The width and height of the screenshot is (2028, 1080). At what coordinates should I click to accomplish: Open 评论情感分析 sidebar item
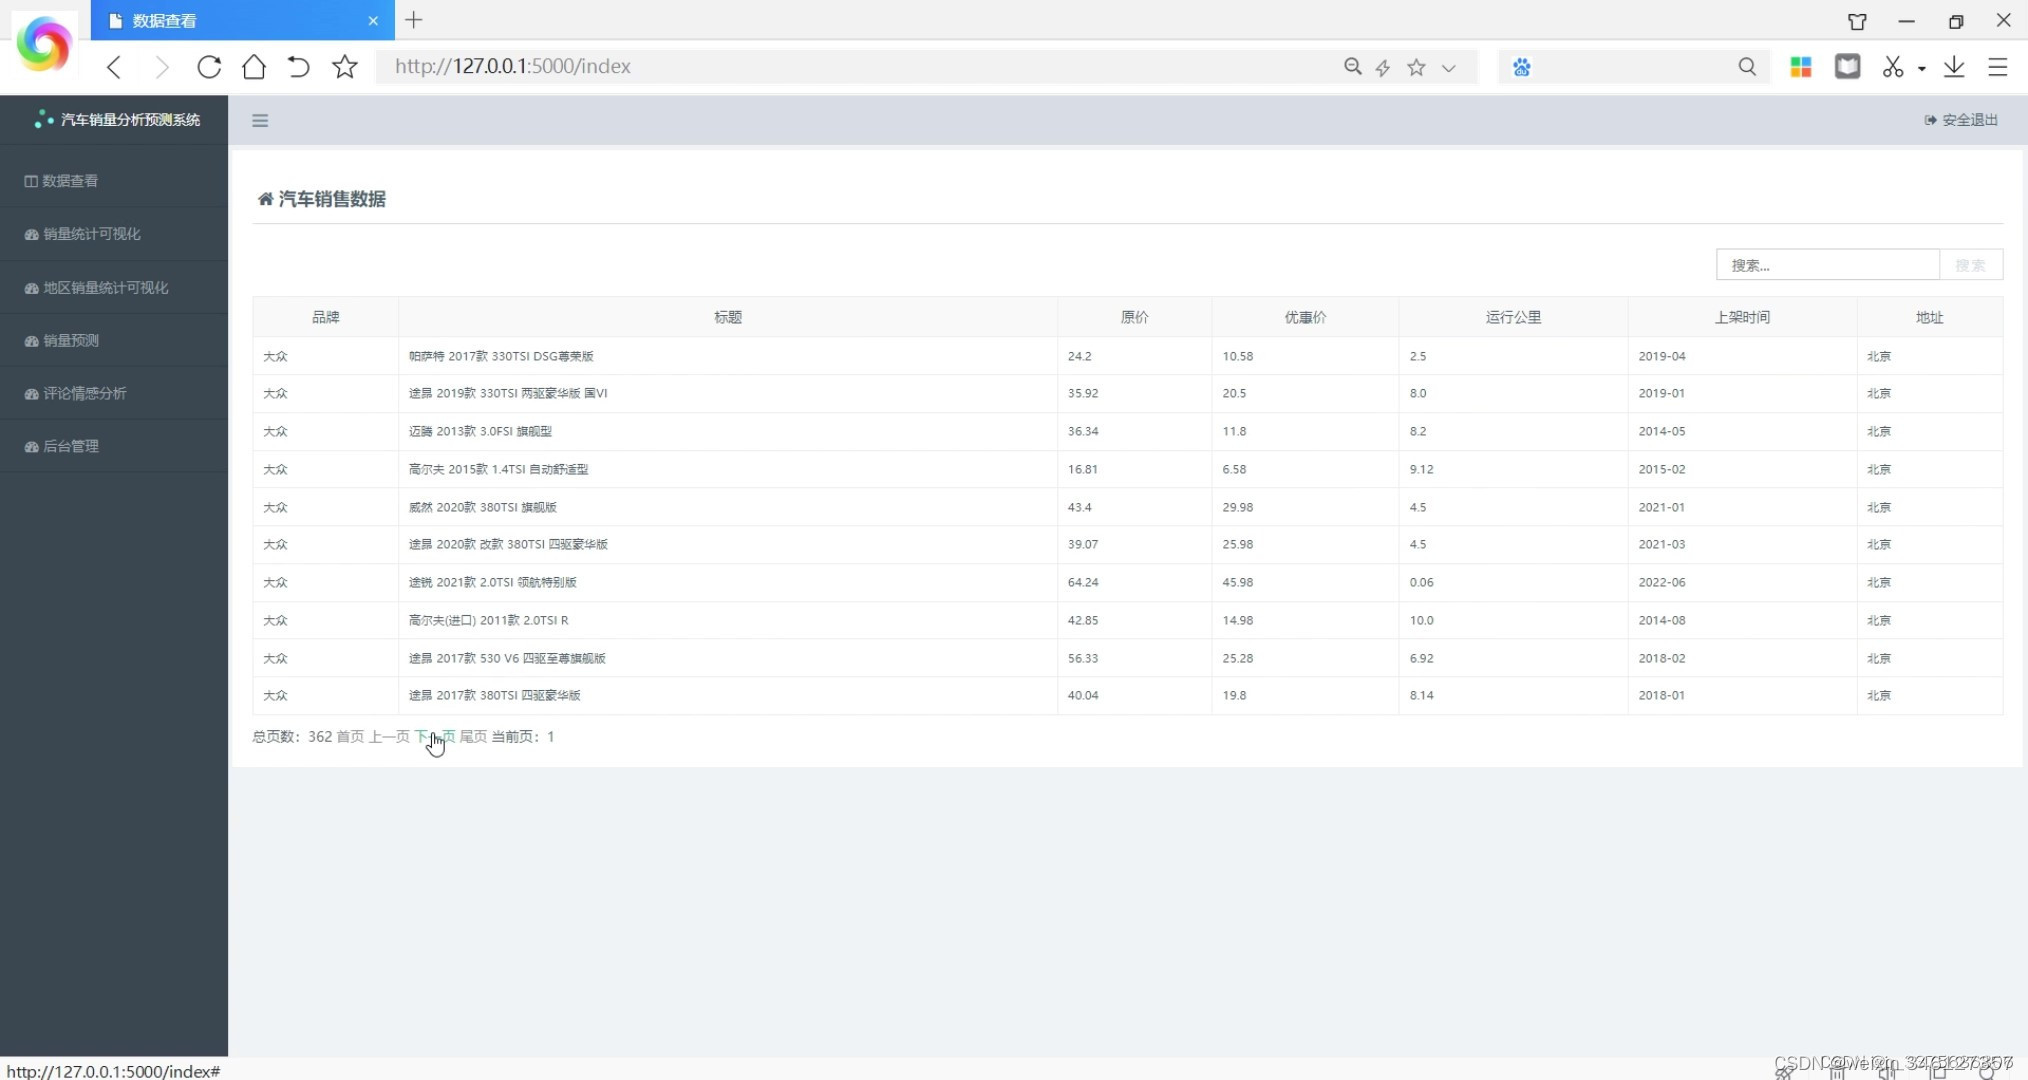tap(84, 394)
